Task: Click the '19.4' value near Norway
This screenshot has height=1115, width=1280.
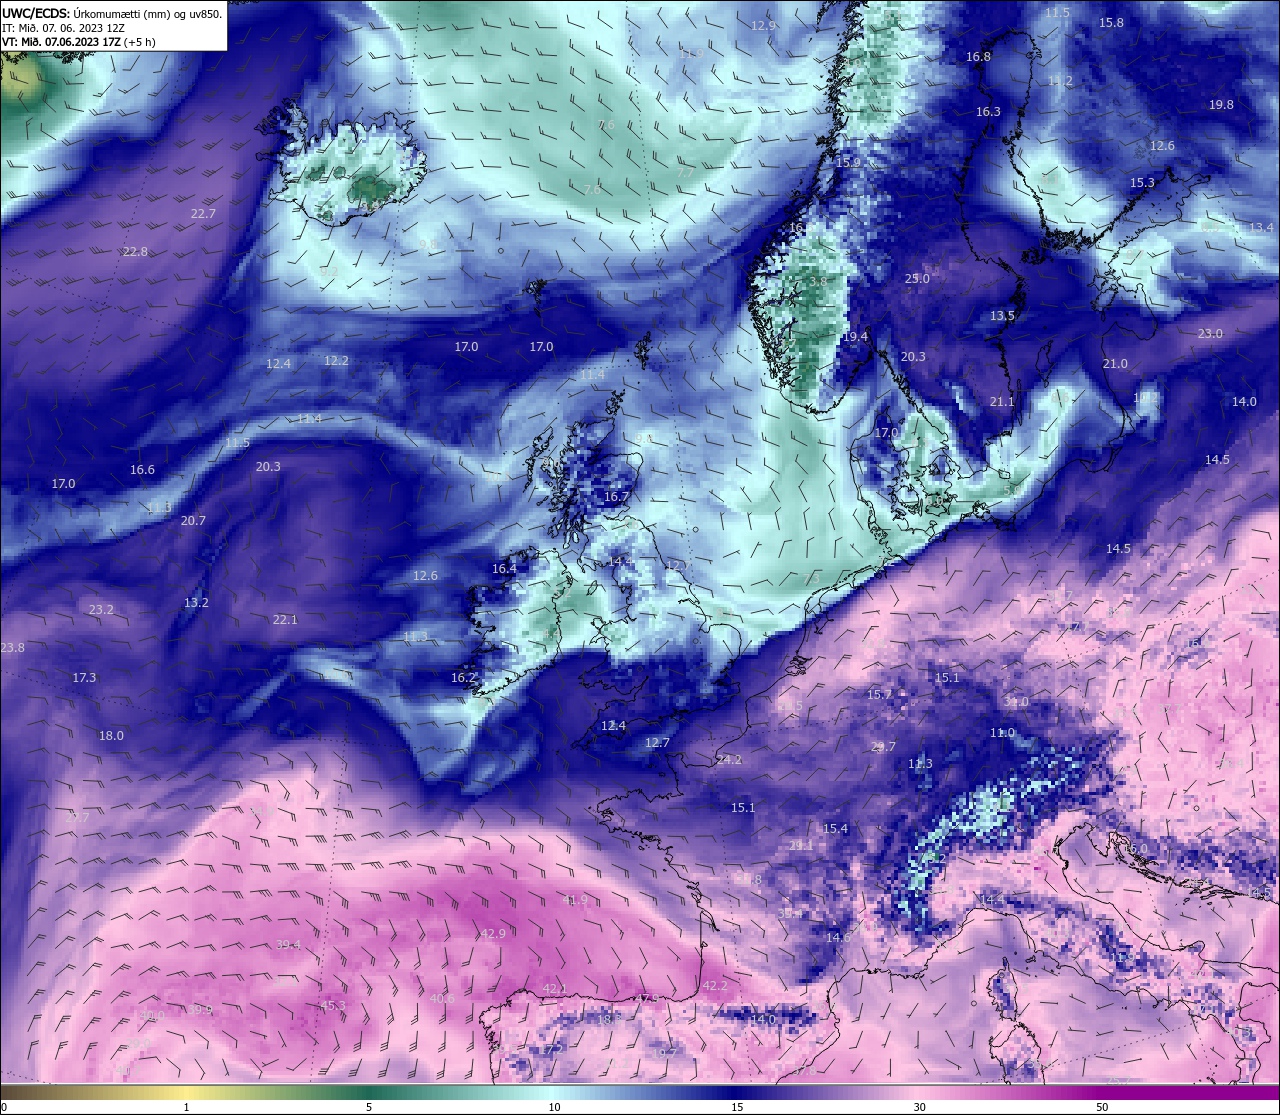Action: (855, 338)
